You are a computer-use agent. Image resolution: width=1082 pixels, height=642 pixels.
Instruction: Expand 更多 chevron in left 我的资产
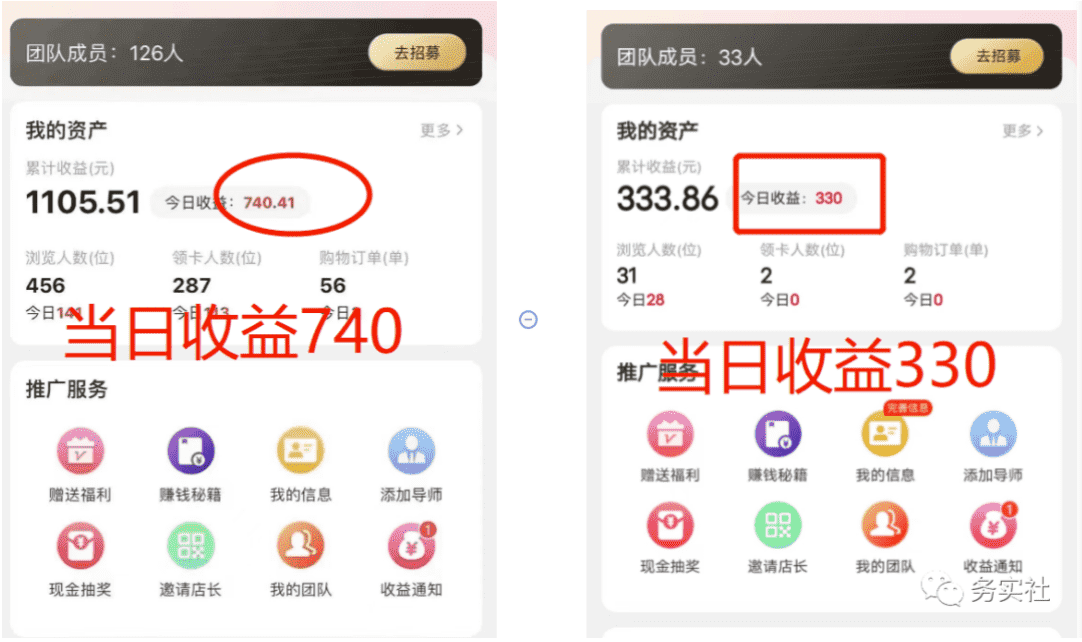click(442, 130)
